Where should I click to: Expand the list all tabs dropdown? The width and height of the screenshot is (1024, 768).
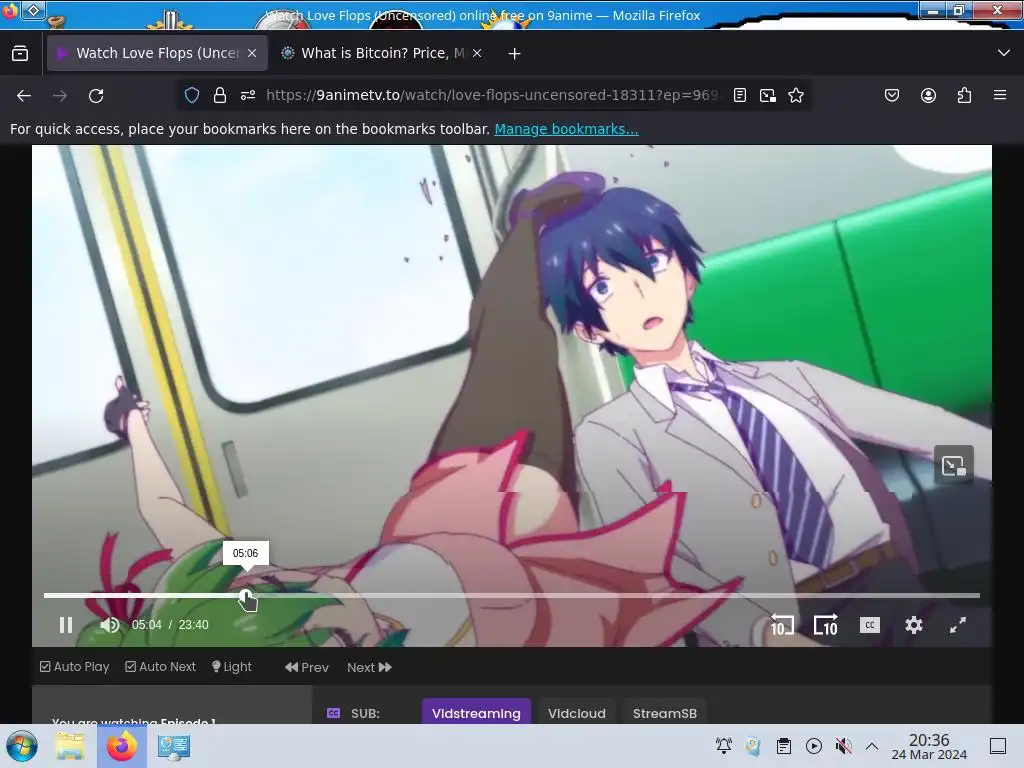(x=1004, y=53)
